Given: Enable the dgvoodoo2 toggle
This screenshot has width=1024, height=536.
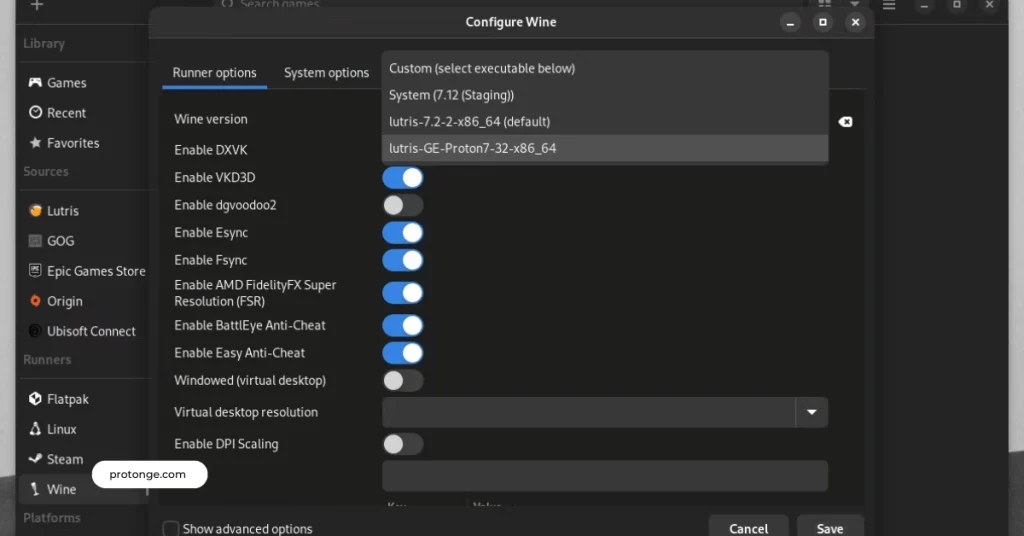Looking at the screenshot, I should pos(403,205).
